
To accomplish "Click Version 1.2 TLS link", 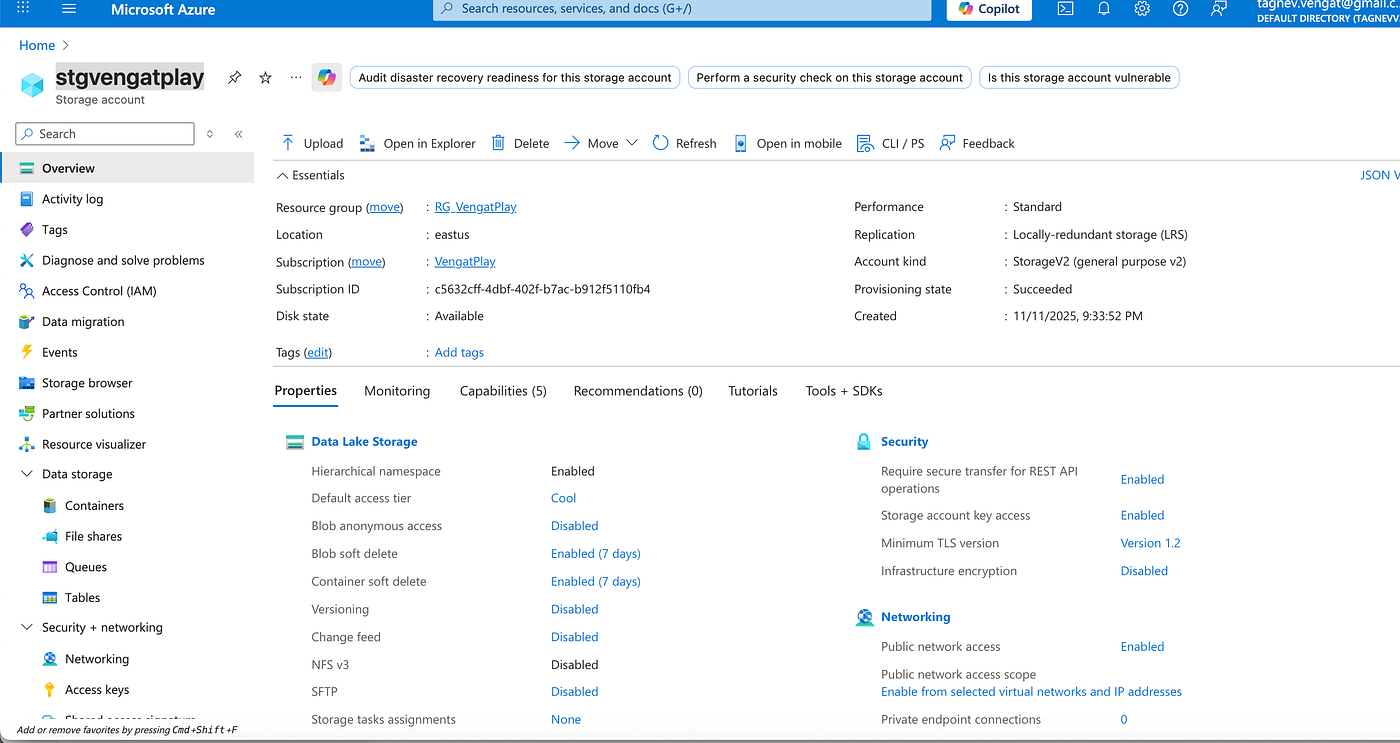I will coord(1150,543).
